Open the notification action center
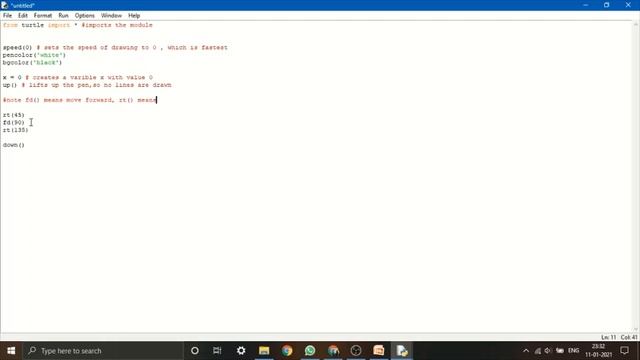Image resolution: width=640 pixels, height=360 pixels. [624, 351]
